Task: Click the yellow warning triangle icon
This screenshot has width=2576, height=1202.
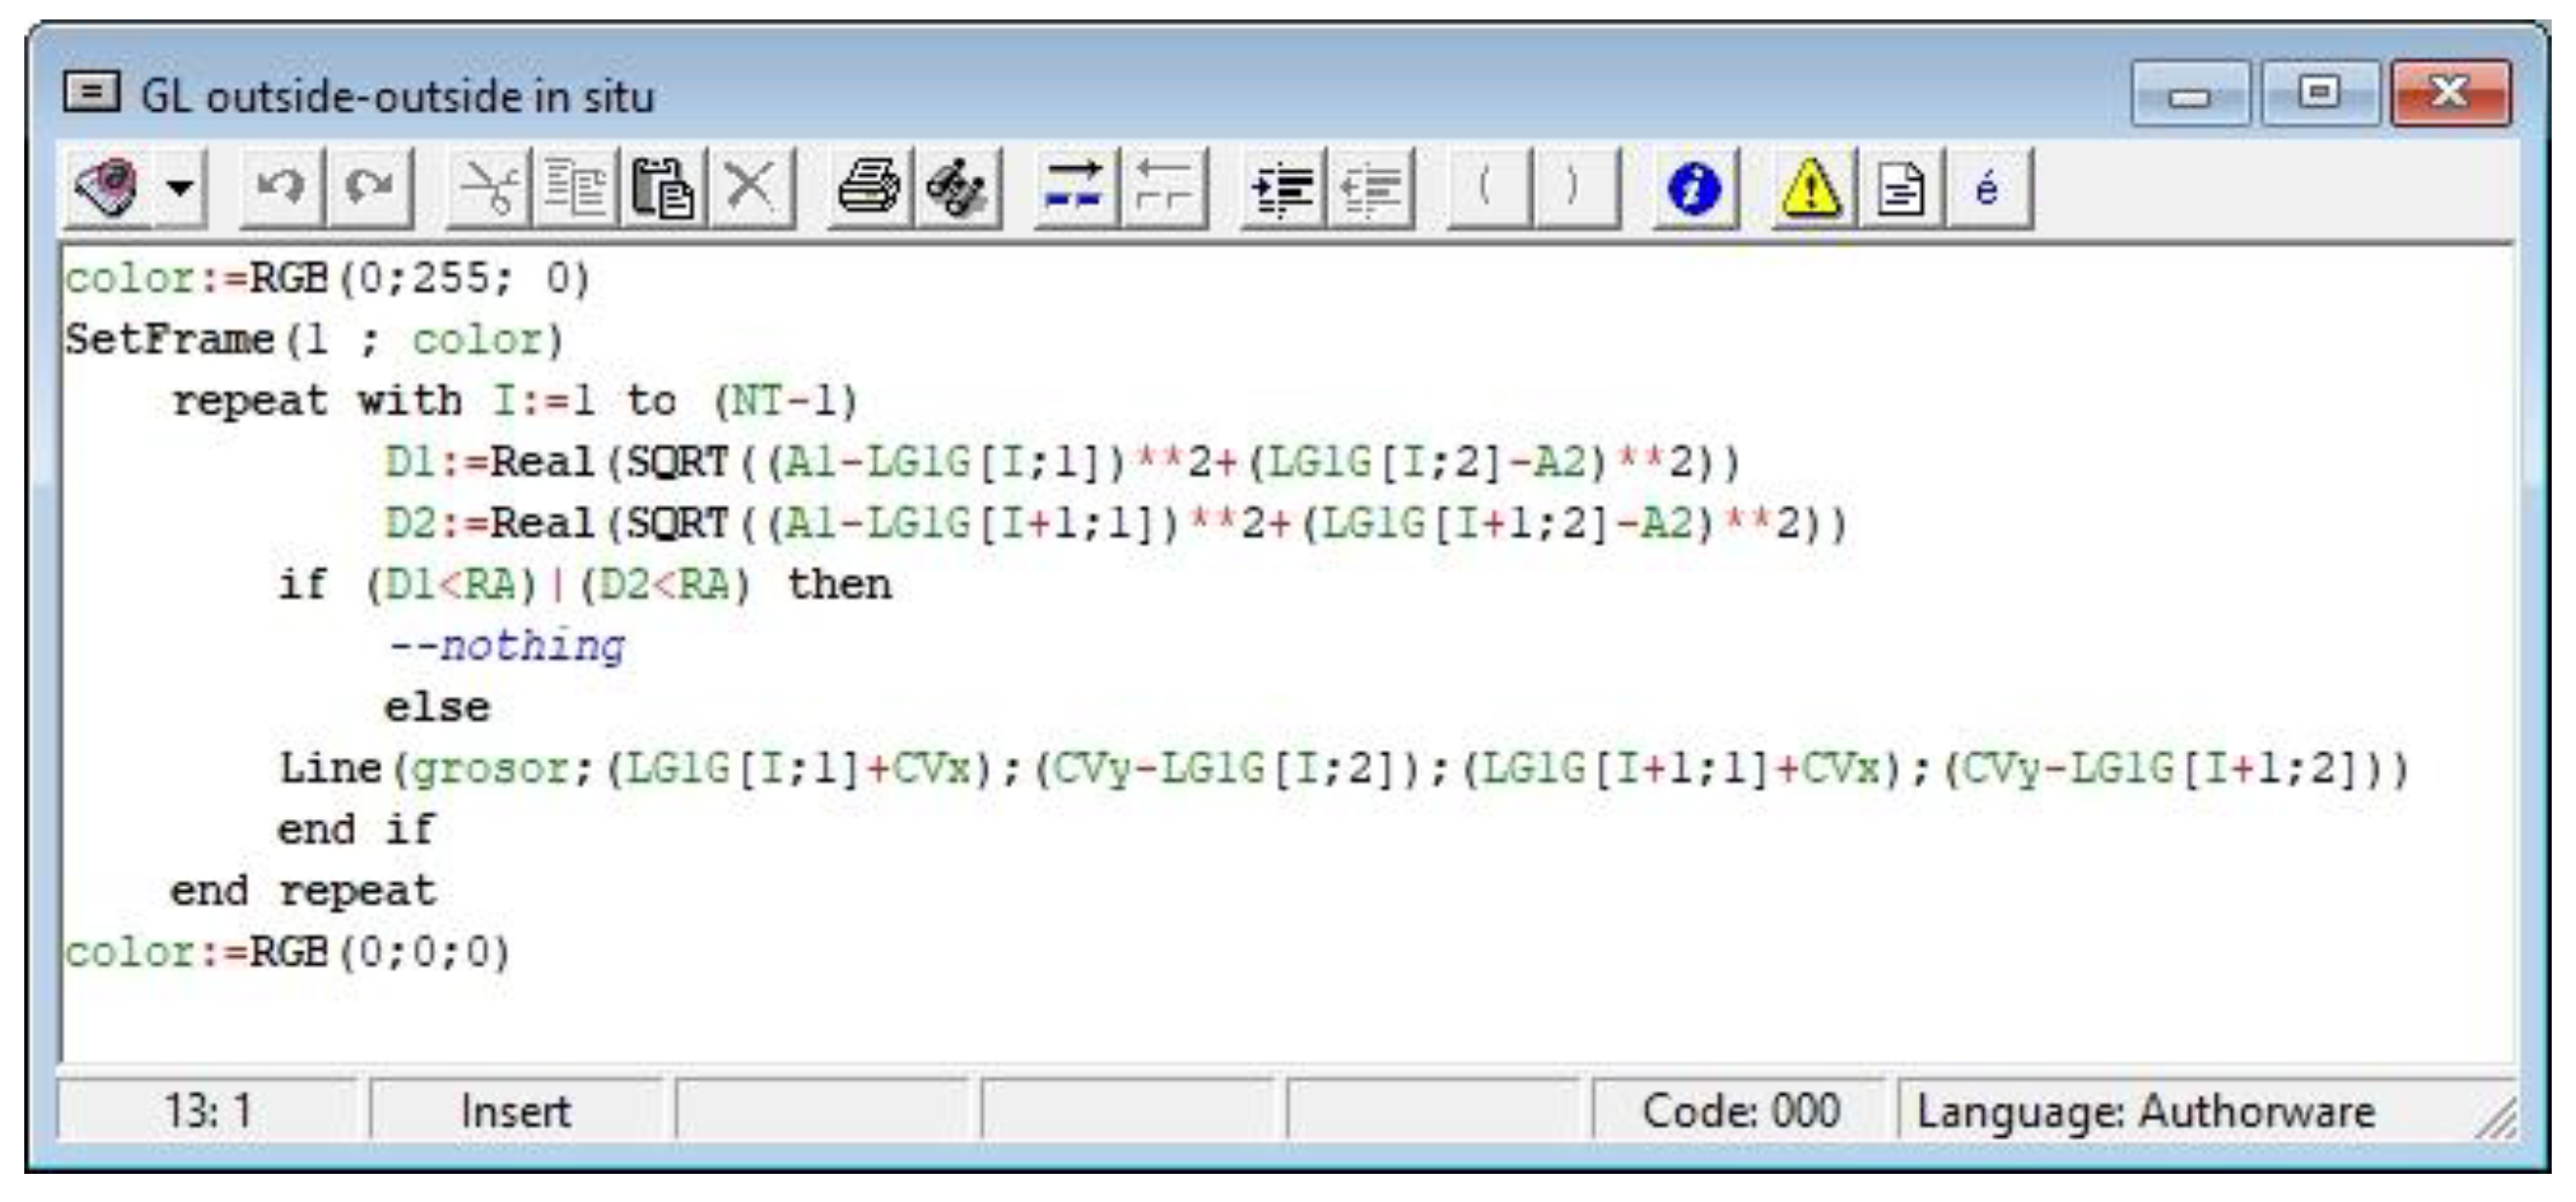Action: click(1812, 187)
